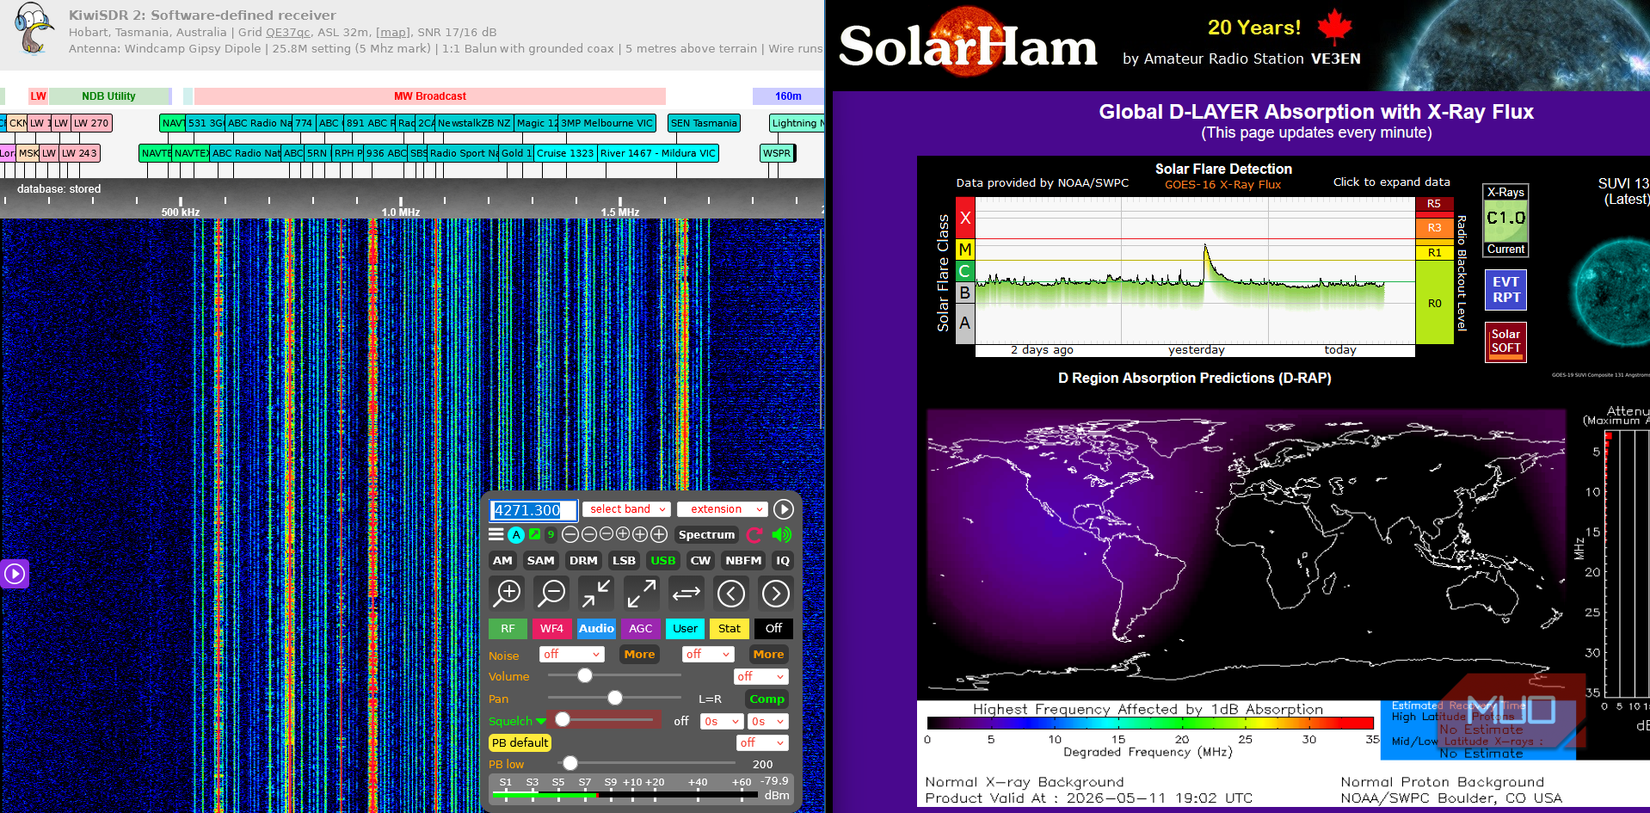This screenshot has width=1650, height=813.
Task: Open the first '0s' squelch dropdown
Action: 721,721
